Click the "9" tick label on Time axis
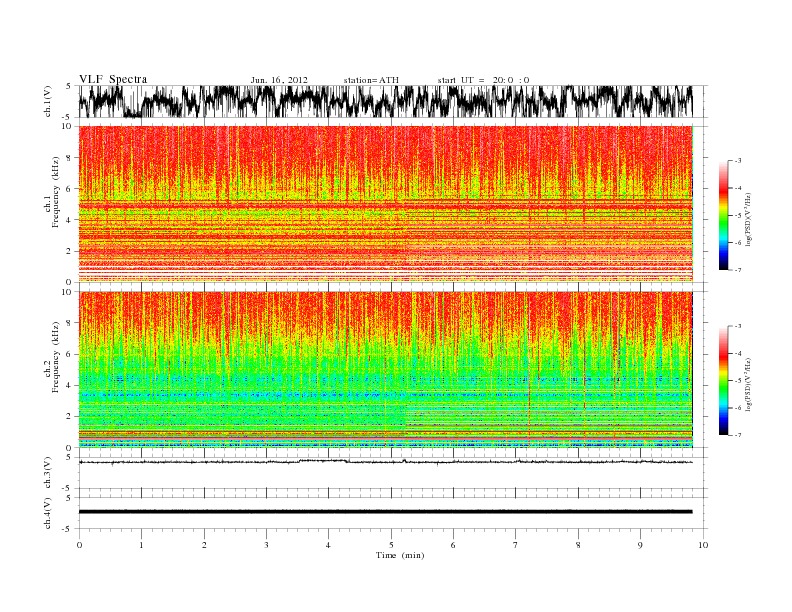This screenshot has width=792, height=612. tap(640, 545)
